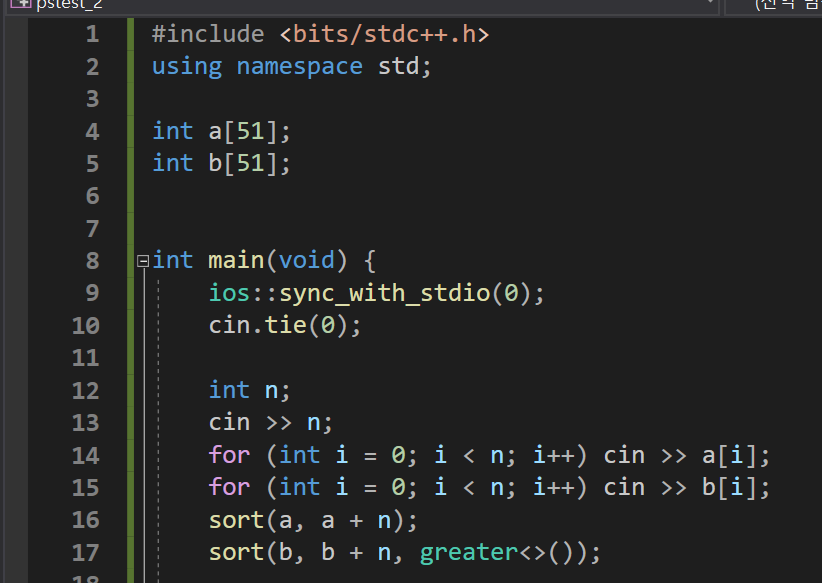Click line number 8 in the gutter
The image size is (822, 583).
coord(92,261)
